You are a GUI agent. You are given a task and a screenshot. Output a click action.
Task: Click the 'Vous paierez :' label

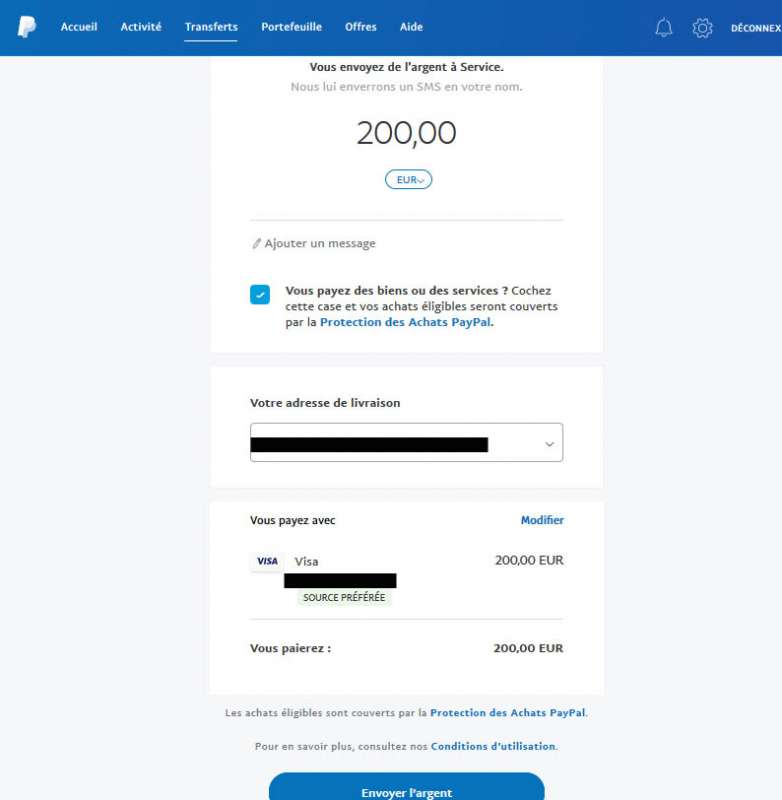pos(290,648)
